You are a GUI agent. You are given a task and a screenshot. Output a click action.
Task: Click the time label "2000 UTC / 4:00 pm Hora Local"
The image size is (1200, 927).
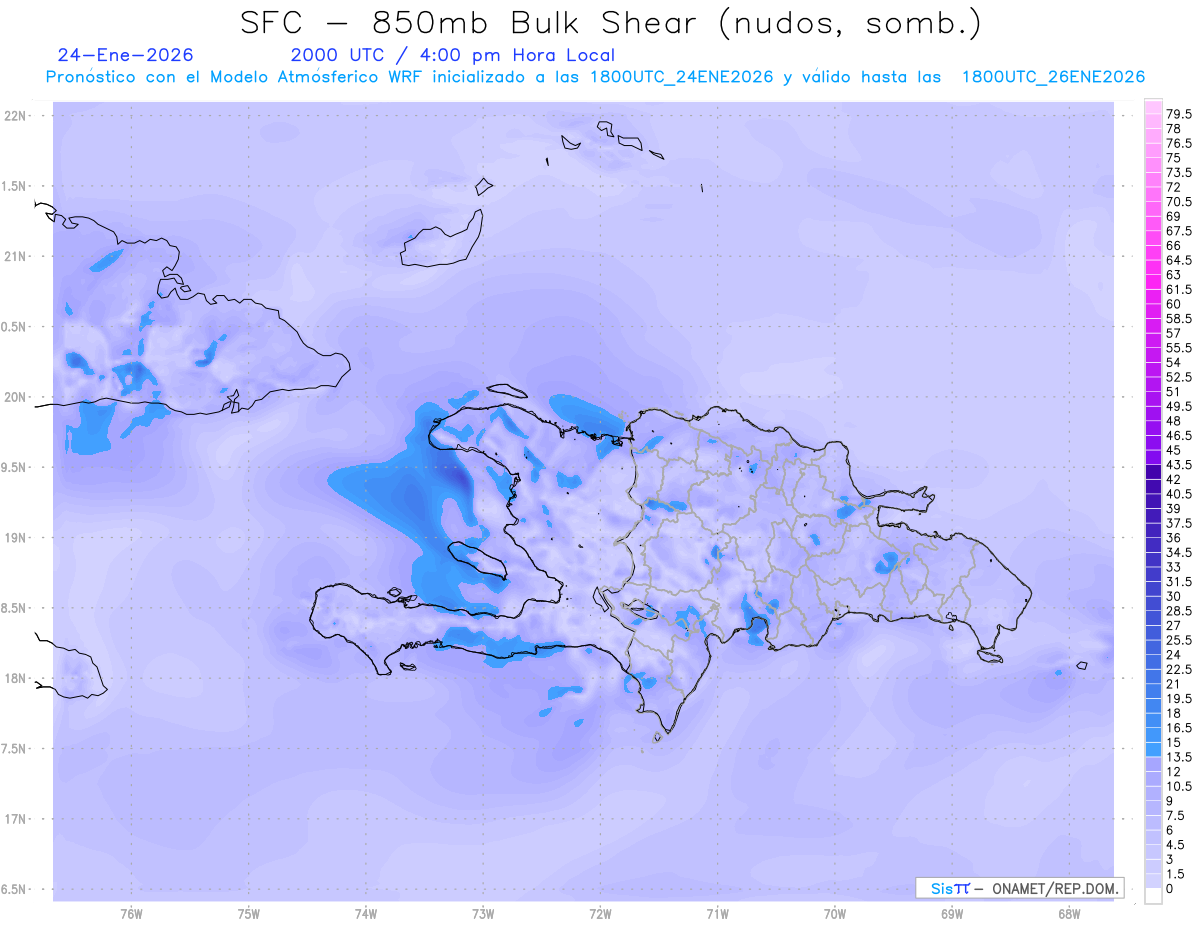tap(453, 55)
